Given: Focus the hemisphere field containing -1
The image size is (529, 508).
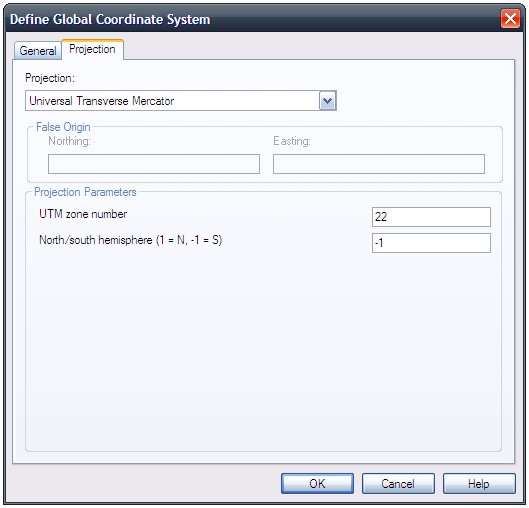Looking at the screenshot, I should (431, 243).
